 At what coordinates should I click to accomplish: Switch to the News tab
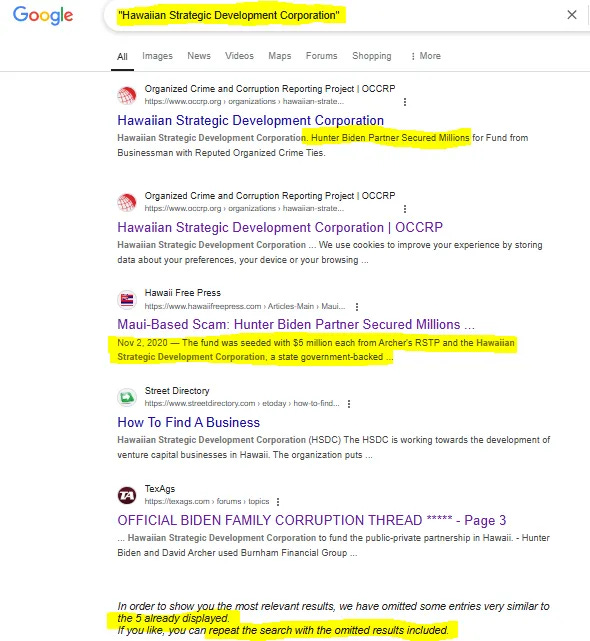[199, 56]
